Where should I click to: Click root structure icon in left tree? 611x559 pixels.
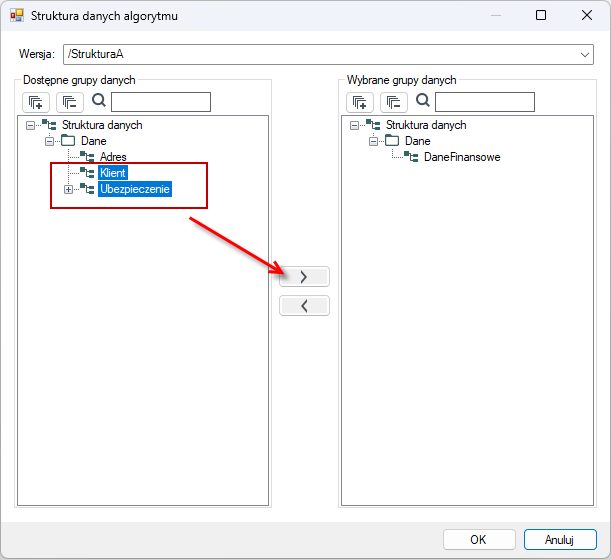[x=49, y=125]
